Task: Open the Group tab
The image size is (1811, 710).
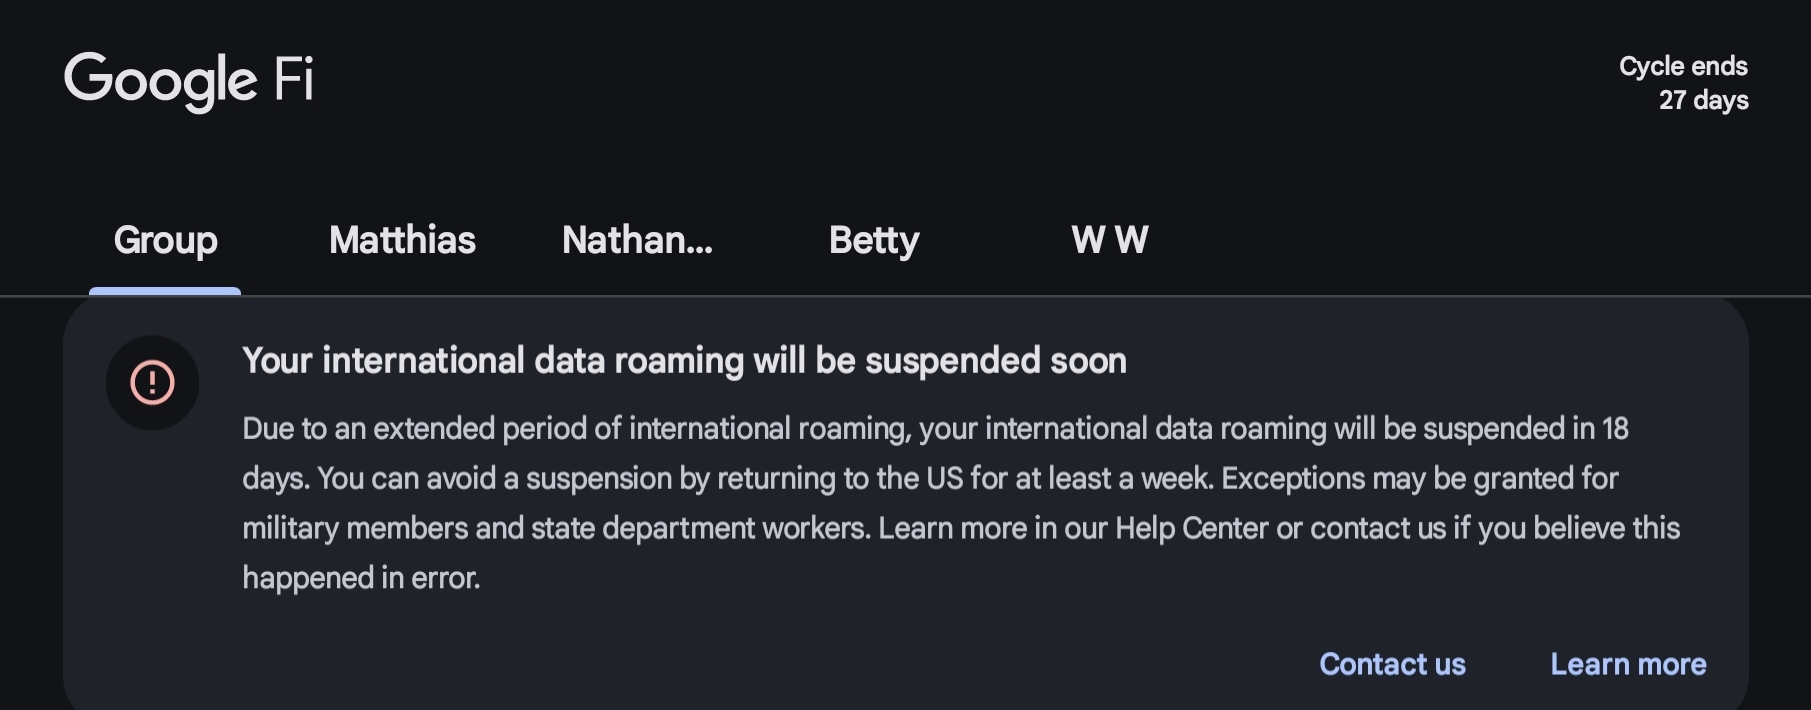Action: (165, 240)
